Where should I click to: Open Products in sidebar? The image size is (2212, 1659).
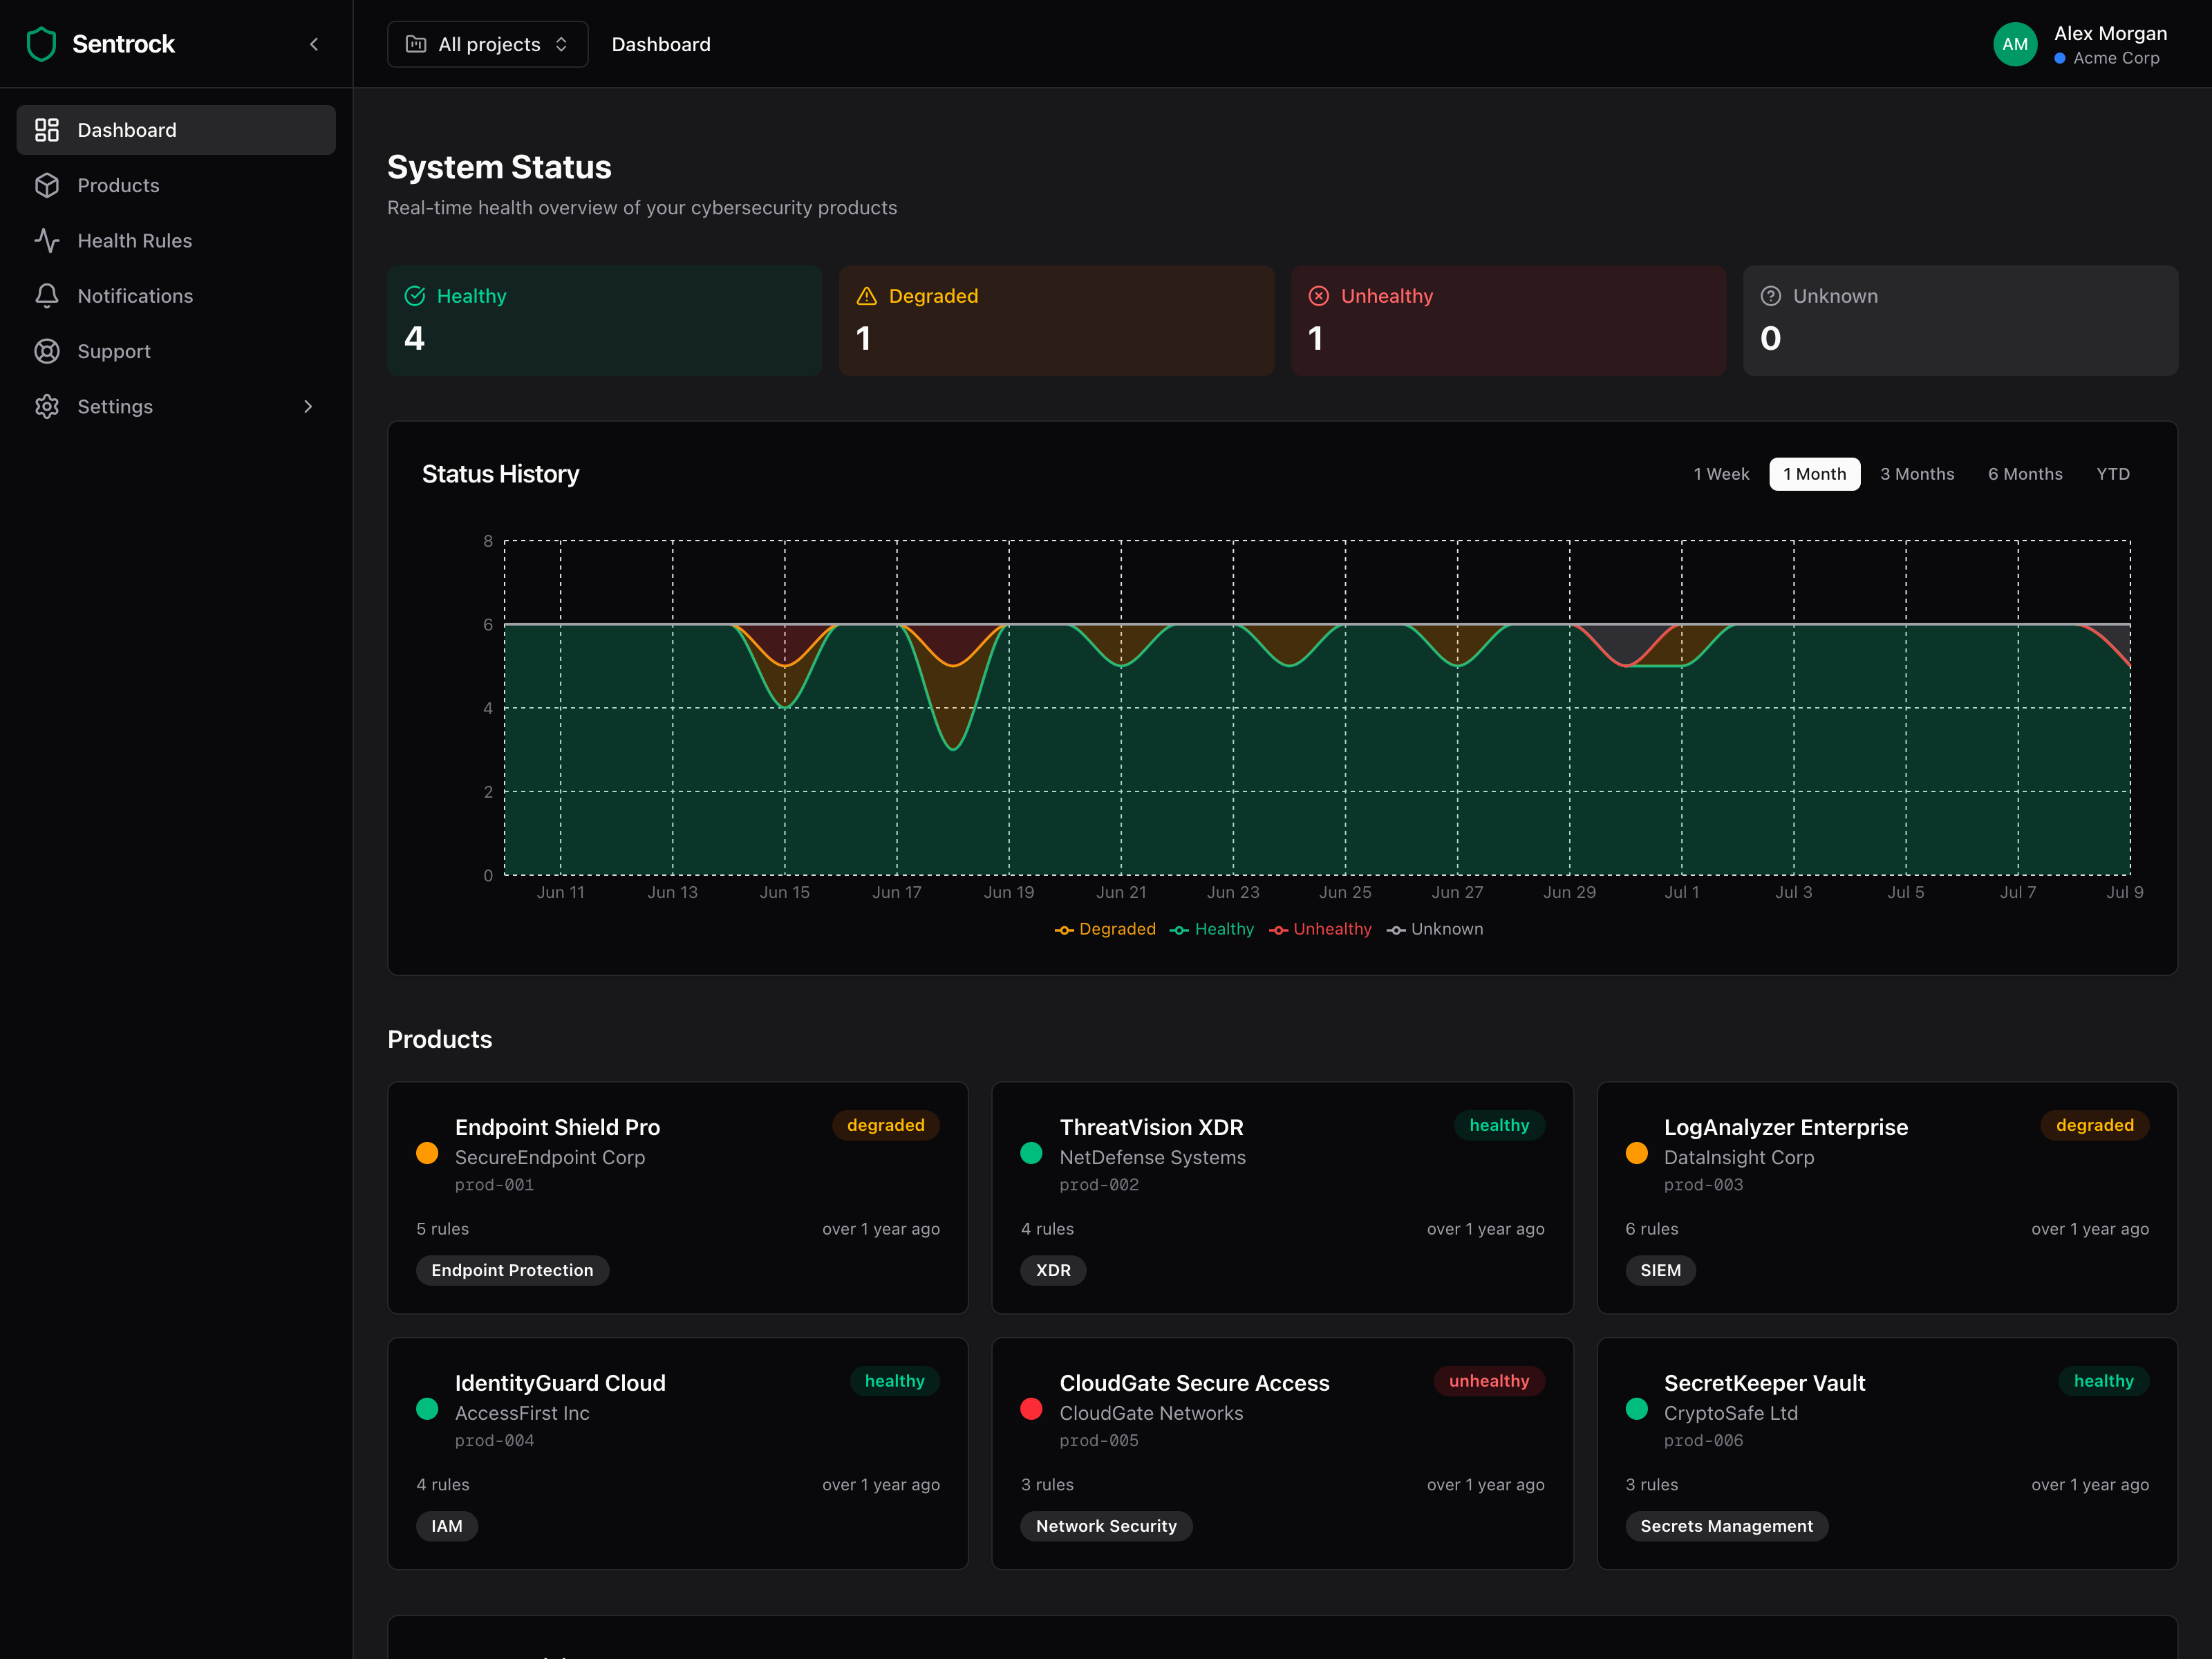coord(176,185)
